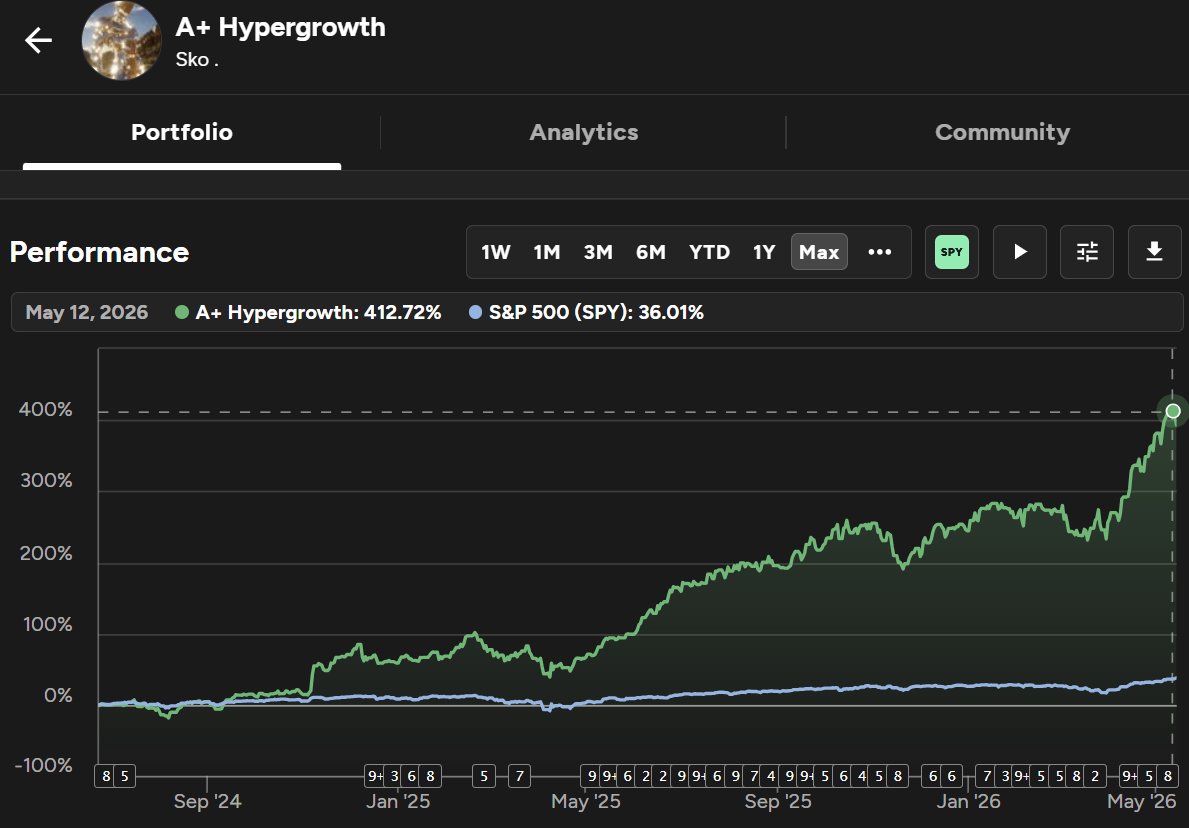Screen dimensions: 1189x828
Task: Click the blue S&P 500 legend dot
Action: click(475, 312)
